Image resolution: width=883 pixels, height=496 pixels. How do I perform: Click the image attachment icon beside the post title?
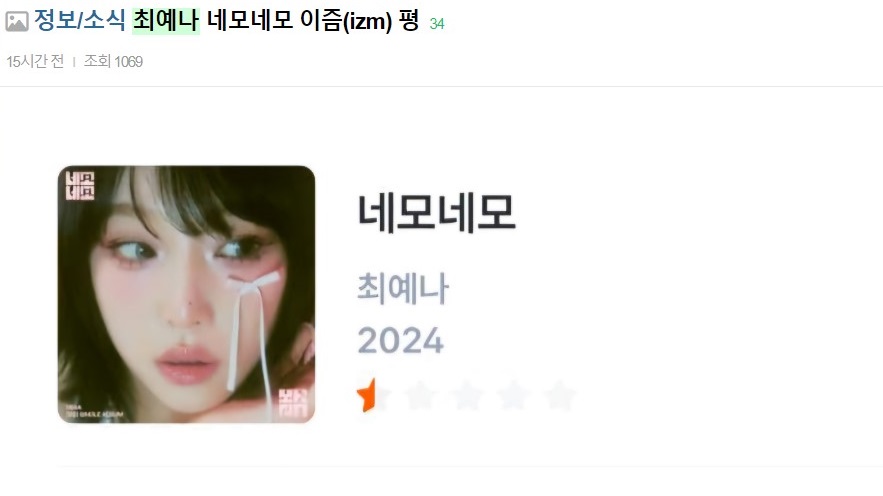17,22
